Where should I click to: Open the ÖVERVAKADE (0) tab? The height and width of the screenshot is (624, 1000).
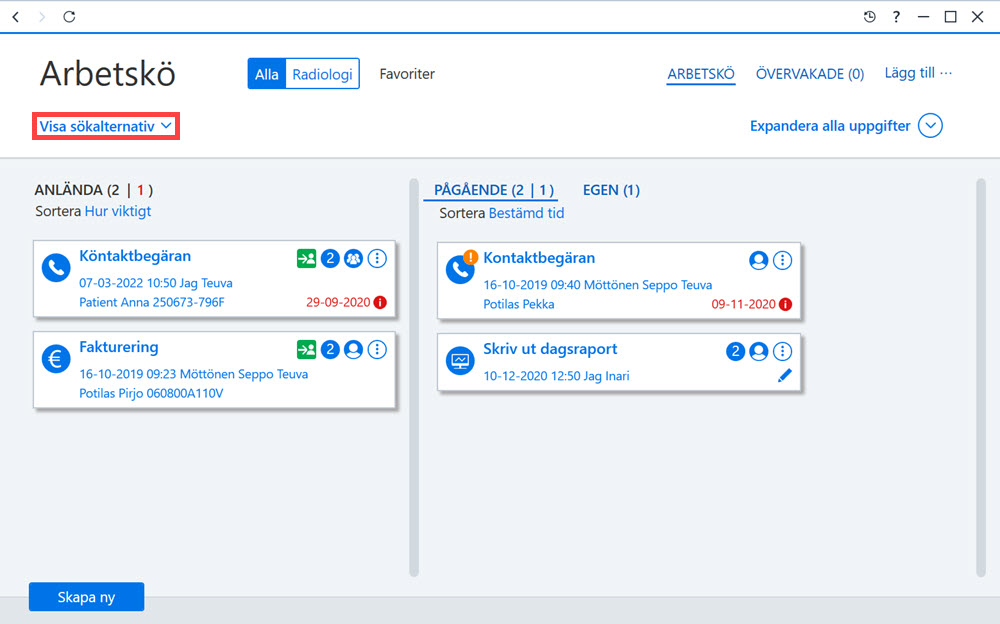(x=810, y=74)
